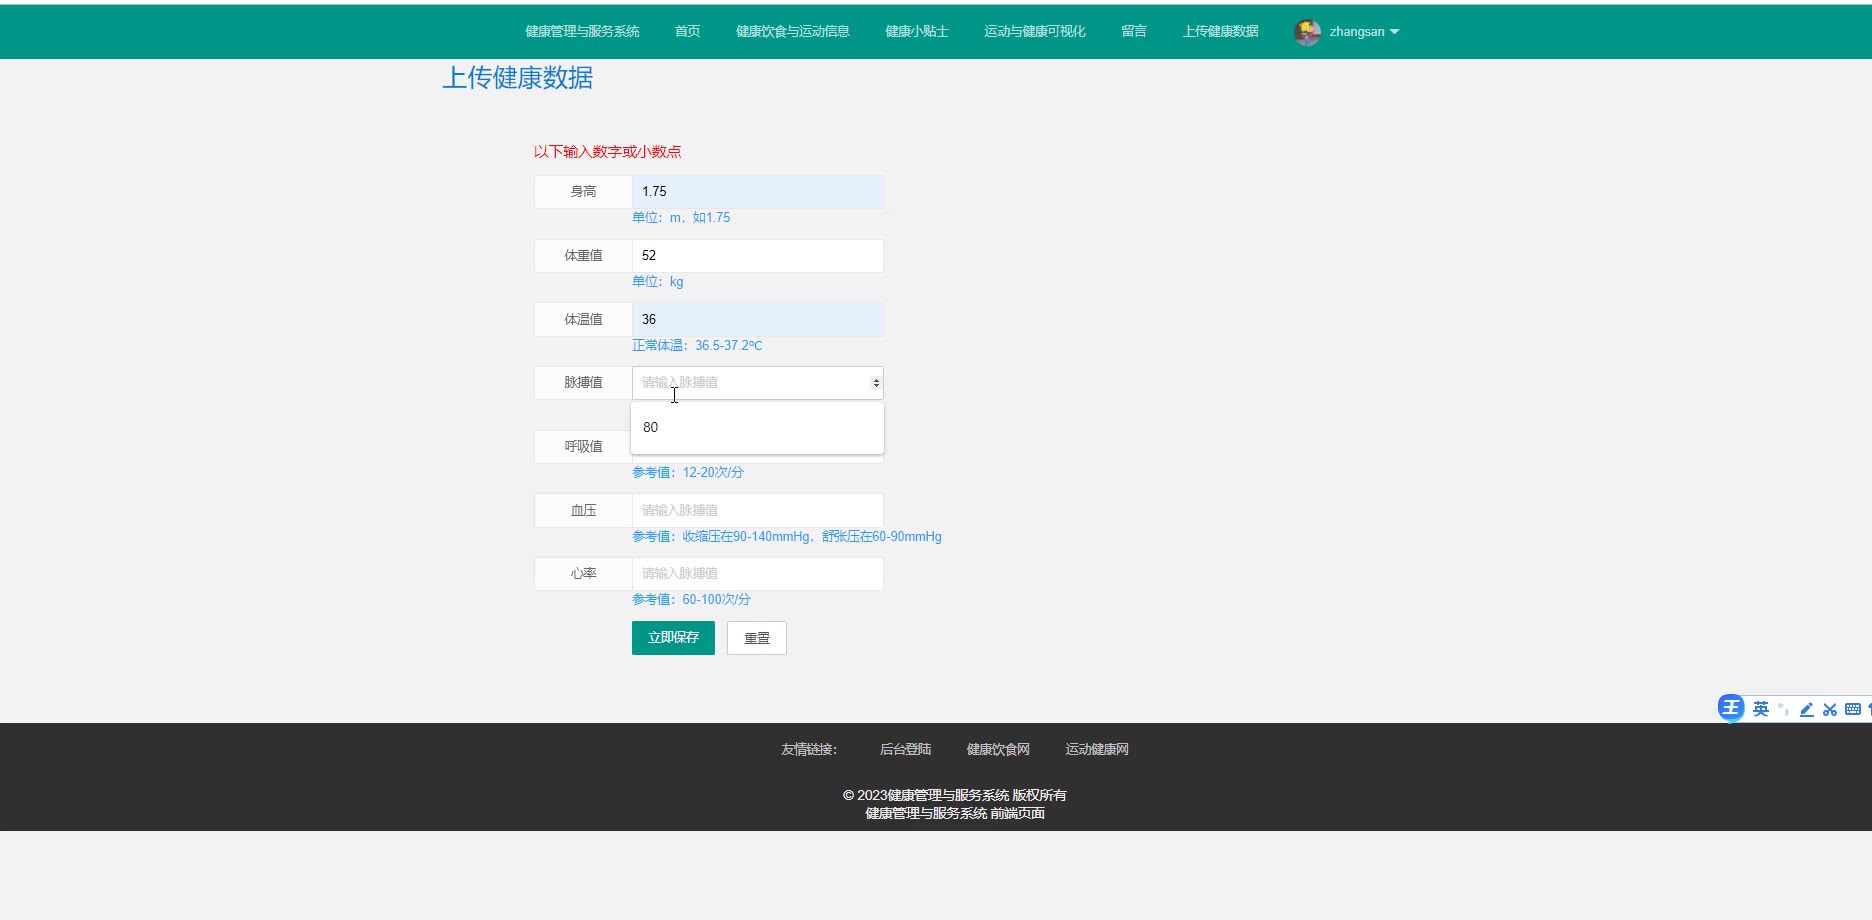Click hint 正常体温：36.5-37.2℃

[x=697, y=346]
